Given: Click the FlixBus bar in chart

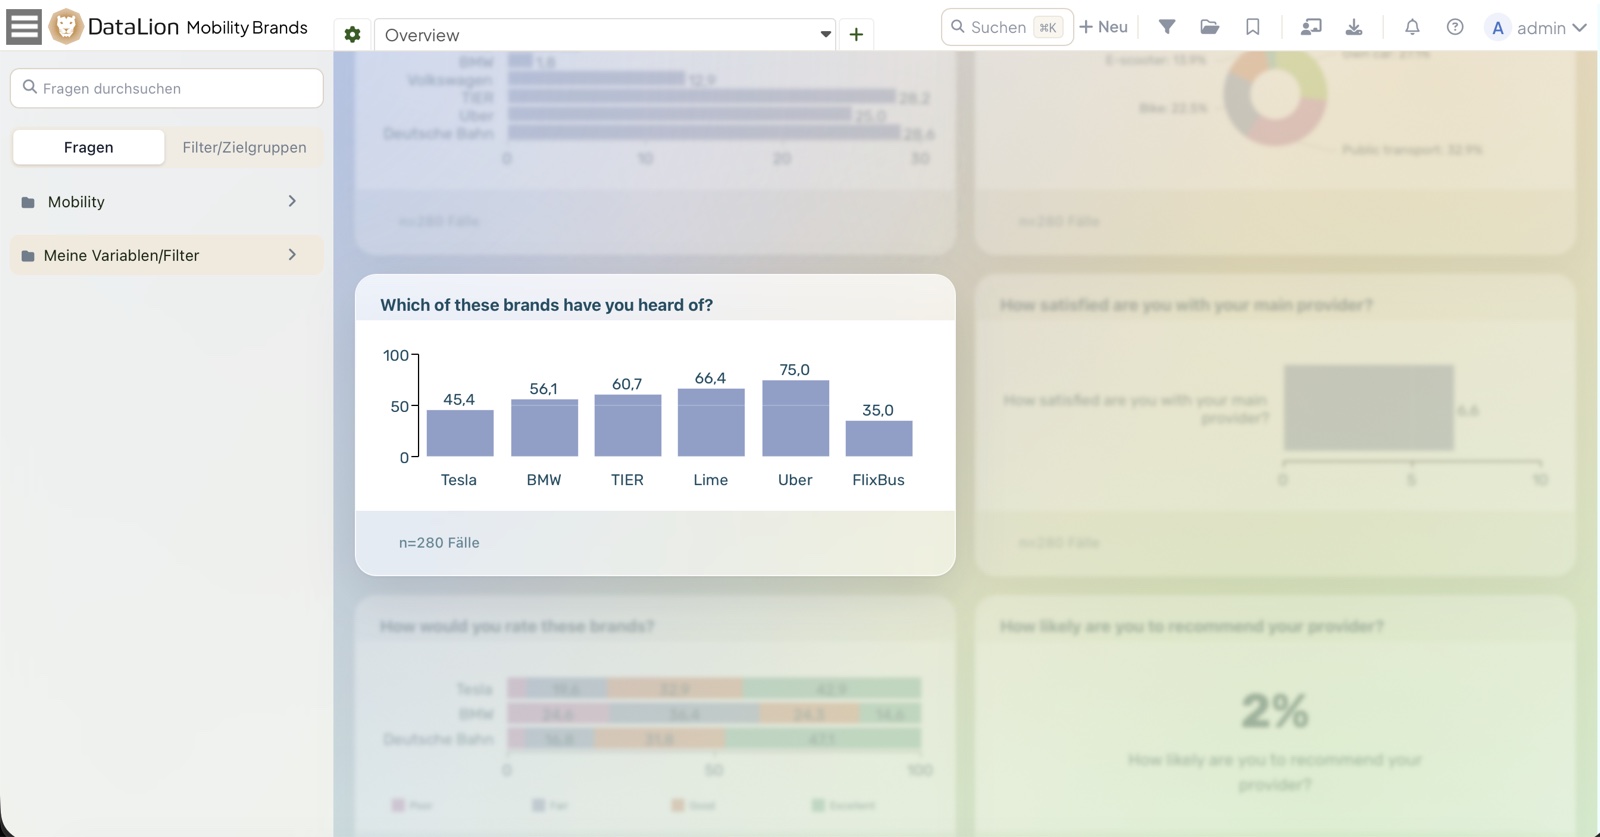Looking at the screenshot, I should (x=879, y=439).
